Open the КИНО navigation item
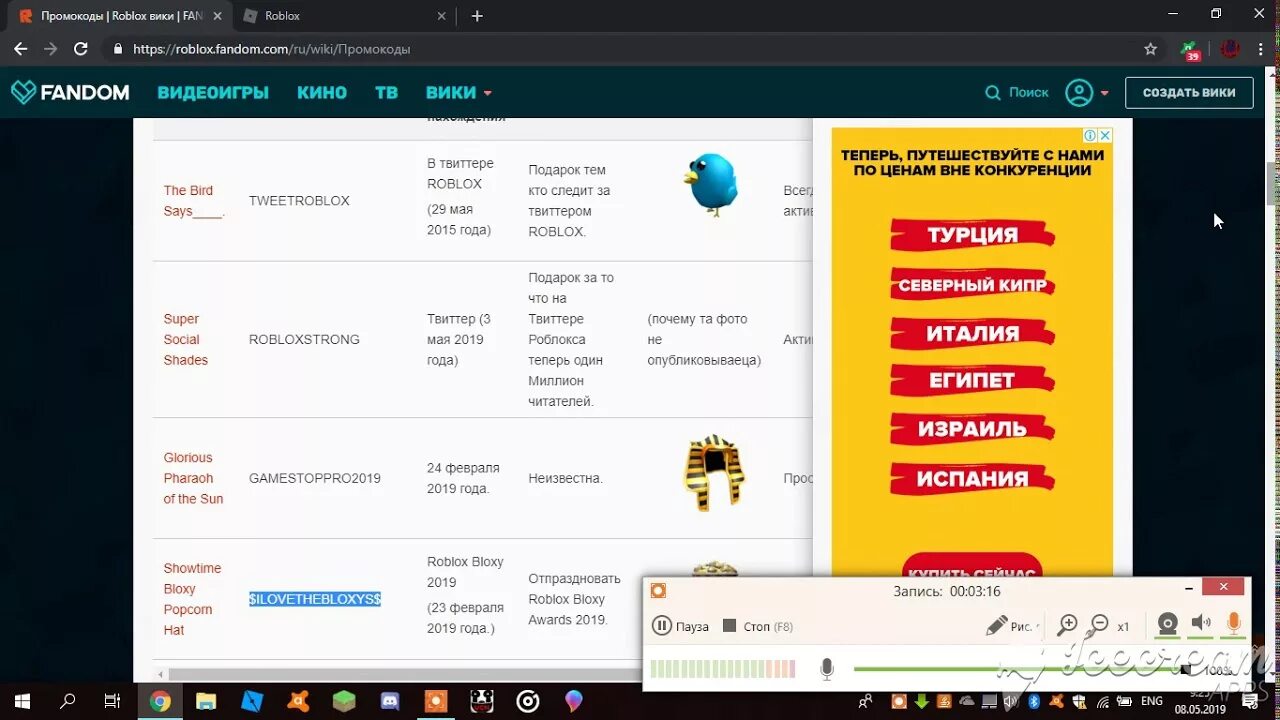Image resolution: width=1280 pixels, height=720 pixels. pyautogui.click(x=322, y=92)
